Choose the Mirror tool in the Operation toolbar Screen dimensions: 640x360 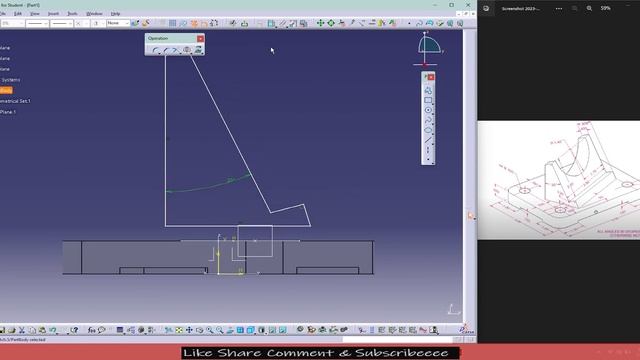point(187,50)
